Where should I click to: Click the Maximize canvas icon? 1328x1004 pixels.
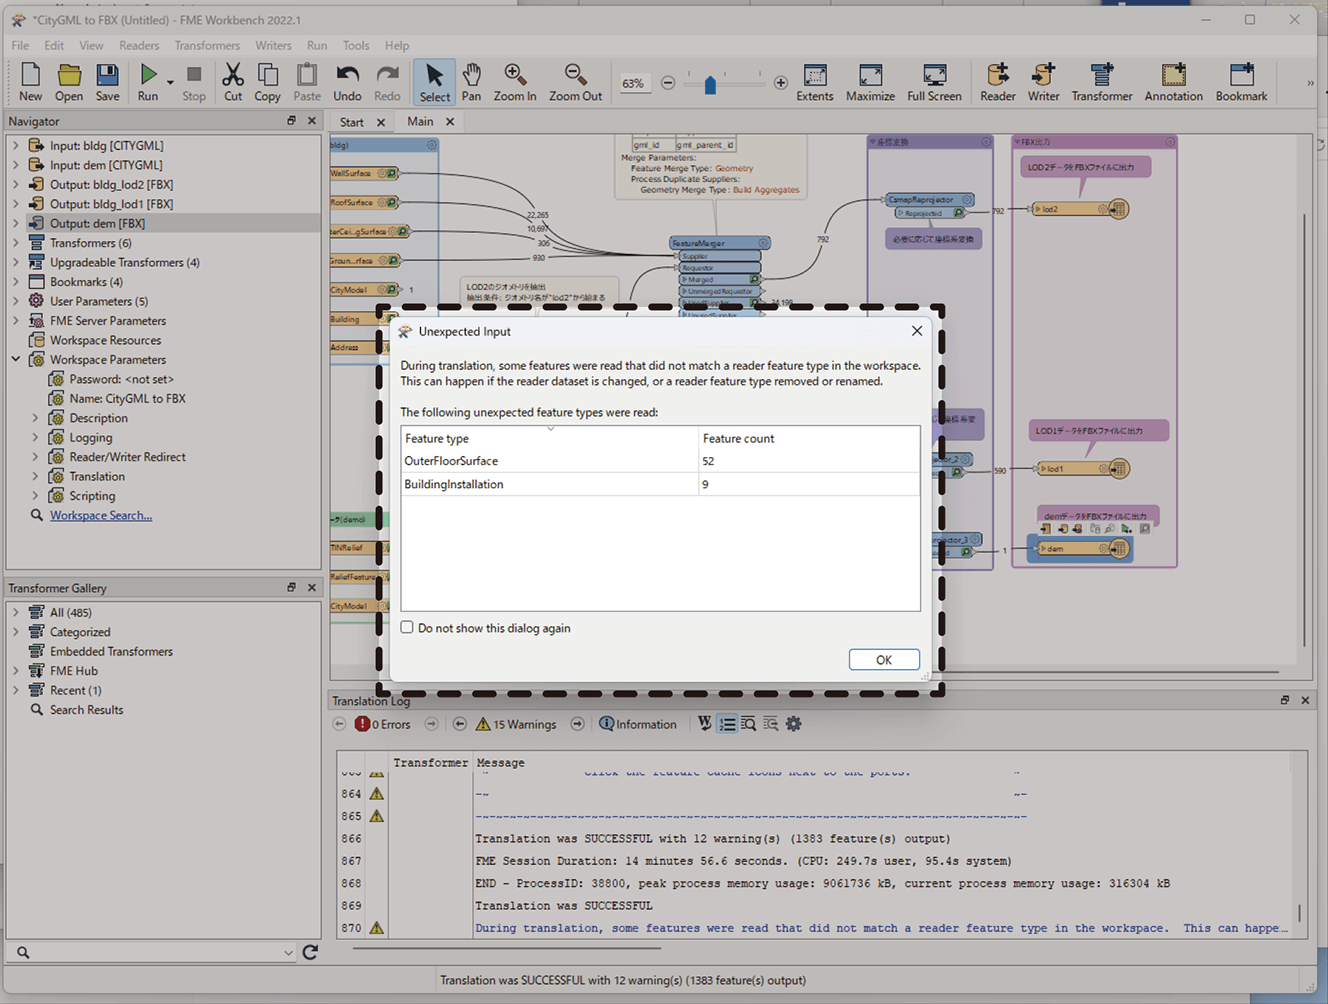[870, 82]
